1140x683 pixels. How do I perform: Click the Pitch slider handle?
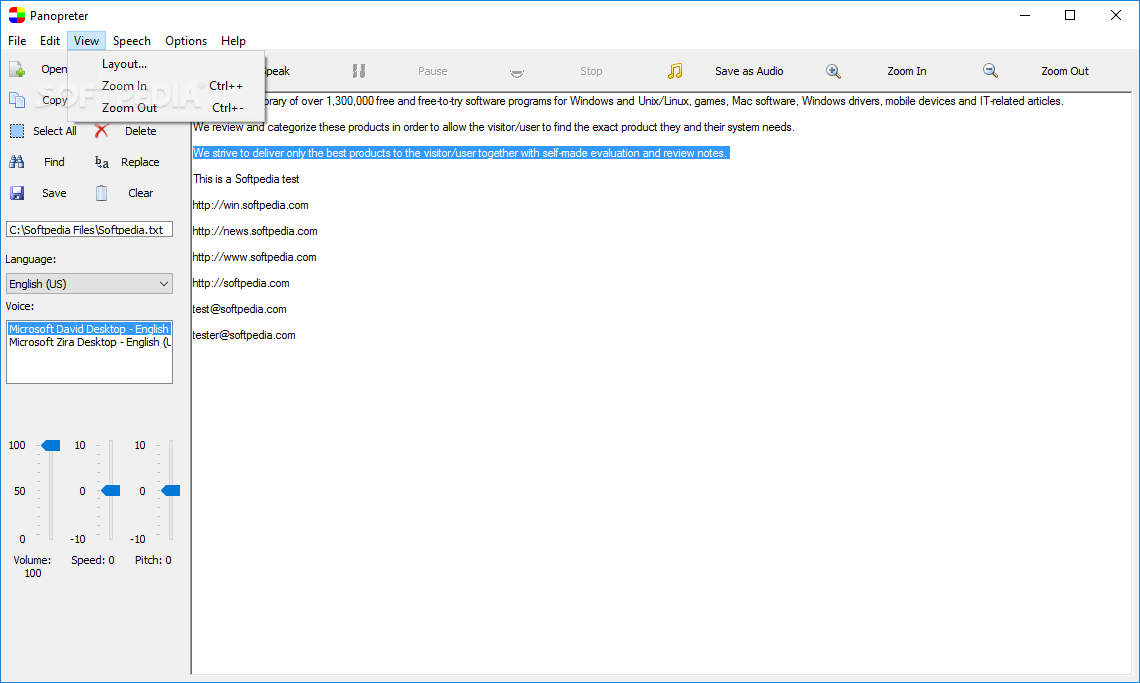pyautogui.click(x=171, y=491)
